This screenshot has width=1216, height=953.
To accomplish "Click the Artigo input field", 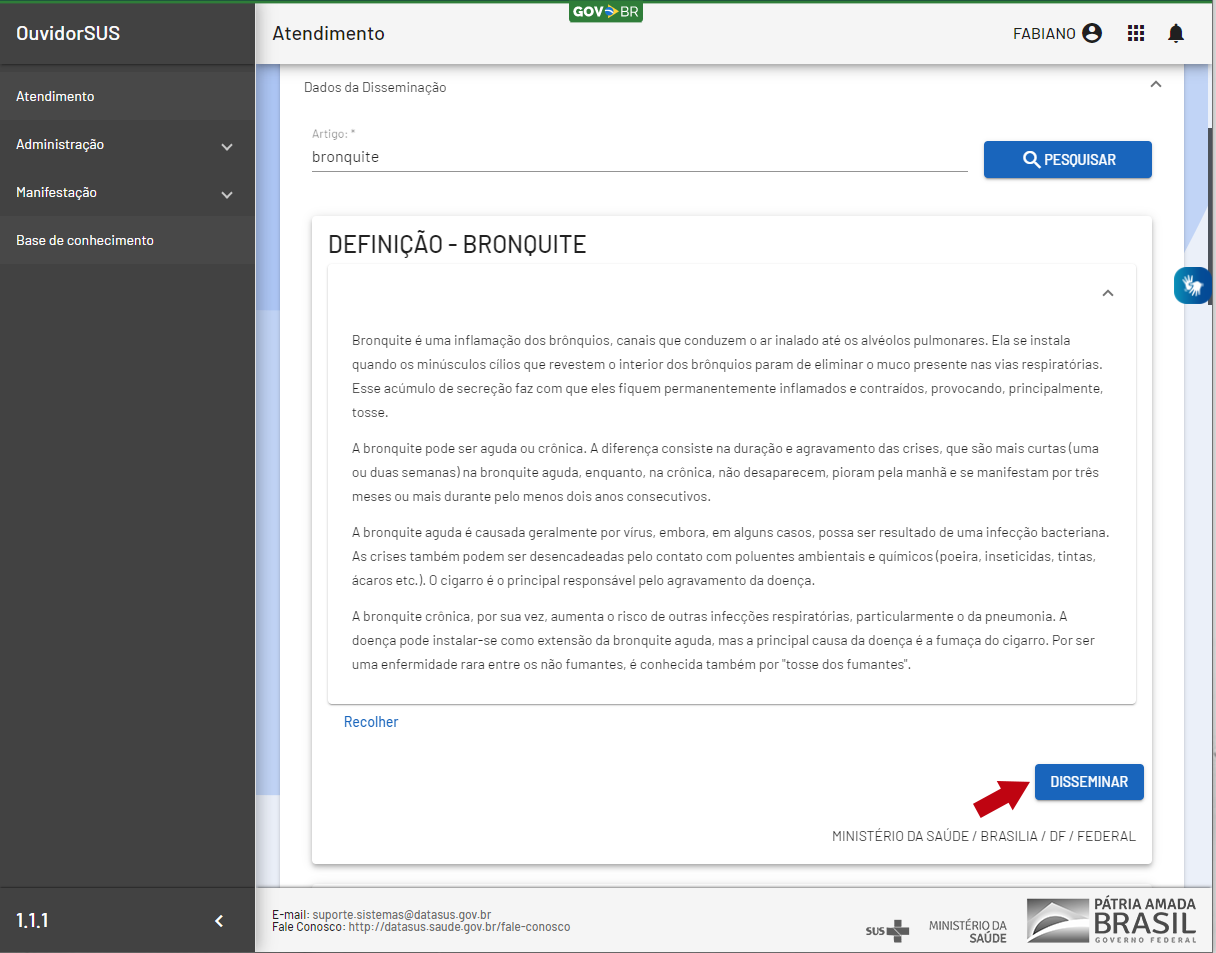I will pyautogui.click(x=638, y=157).
